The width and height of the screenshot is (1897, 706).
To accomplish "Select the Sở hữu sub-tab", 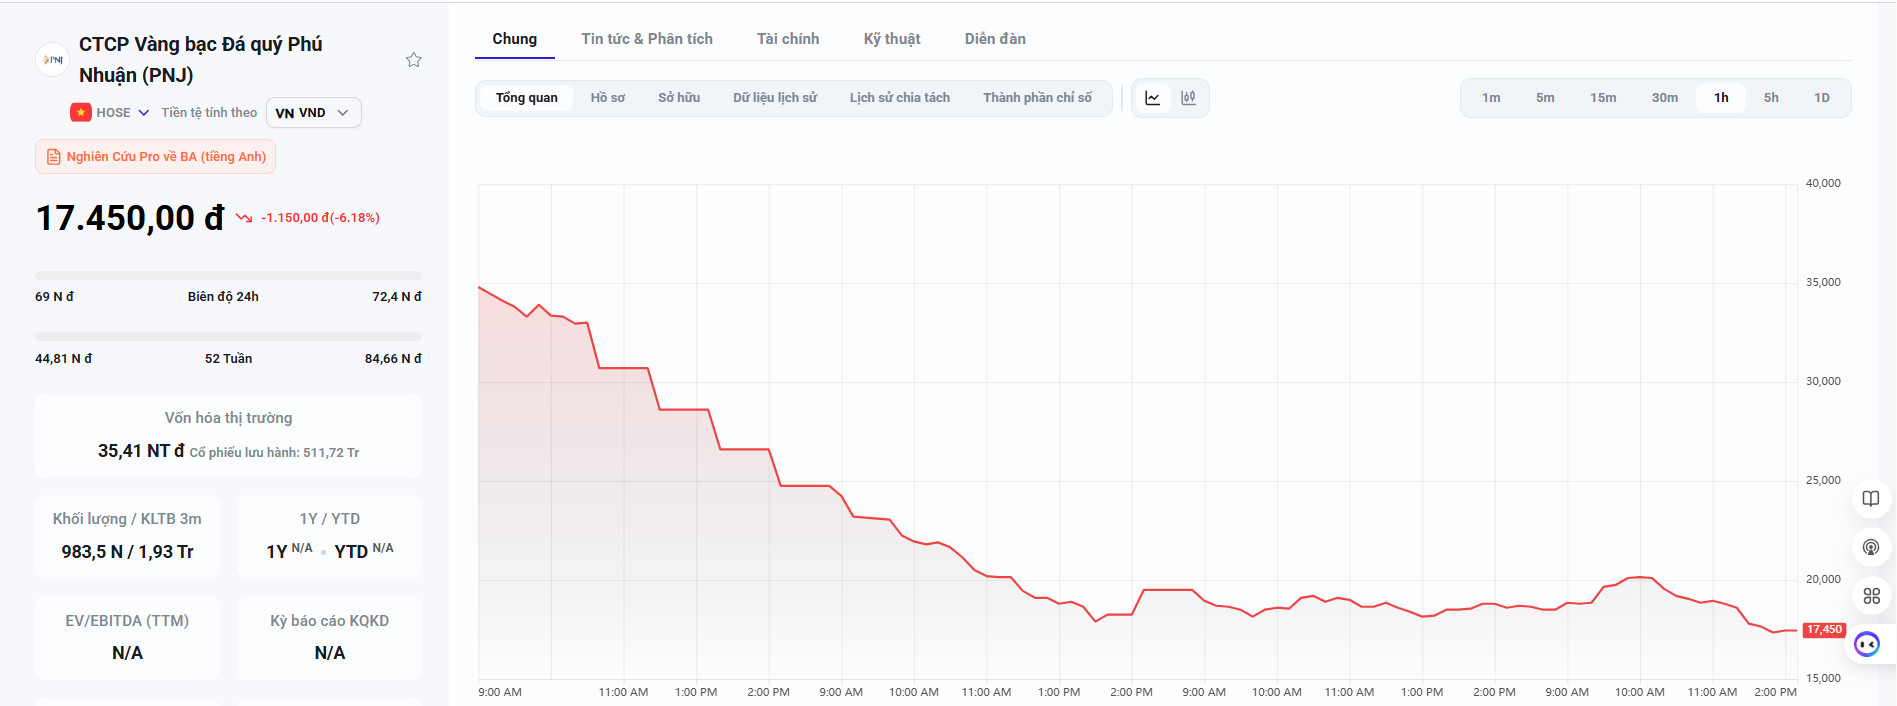I will point(679,98).
